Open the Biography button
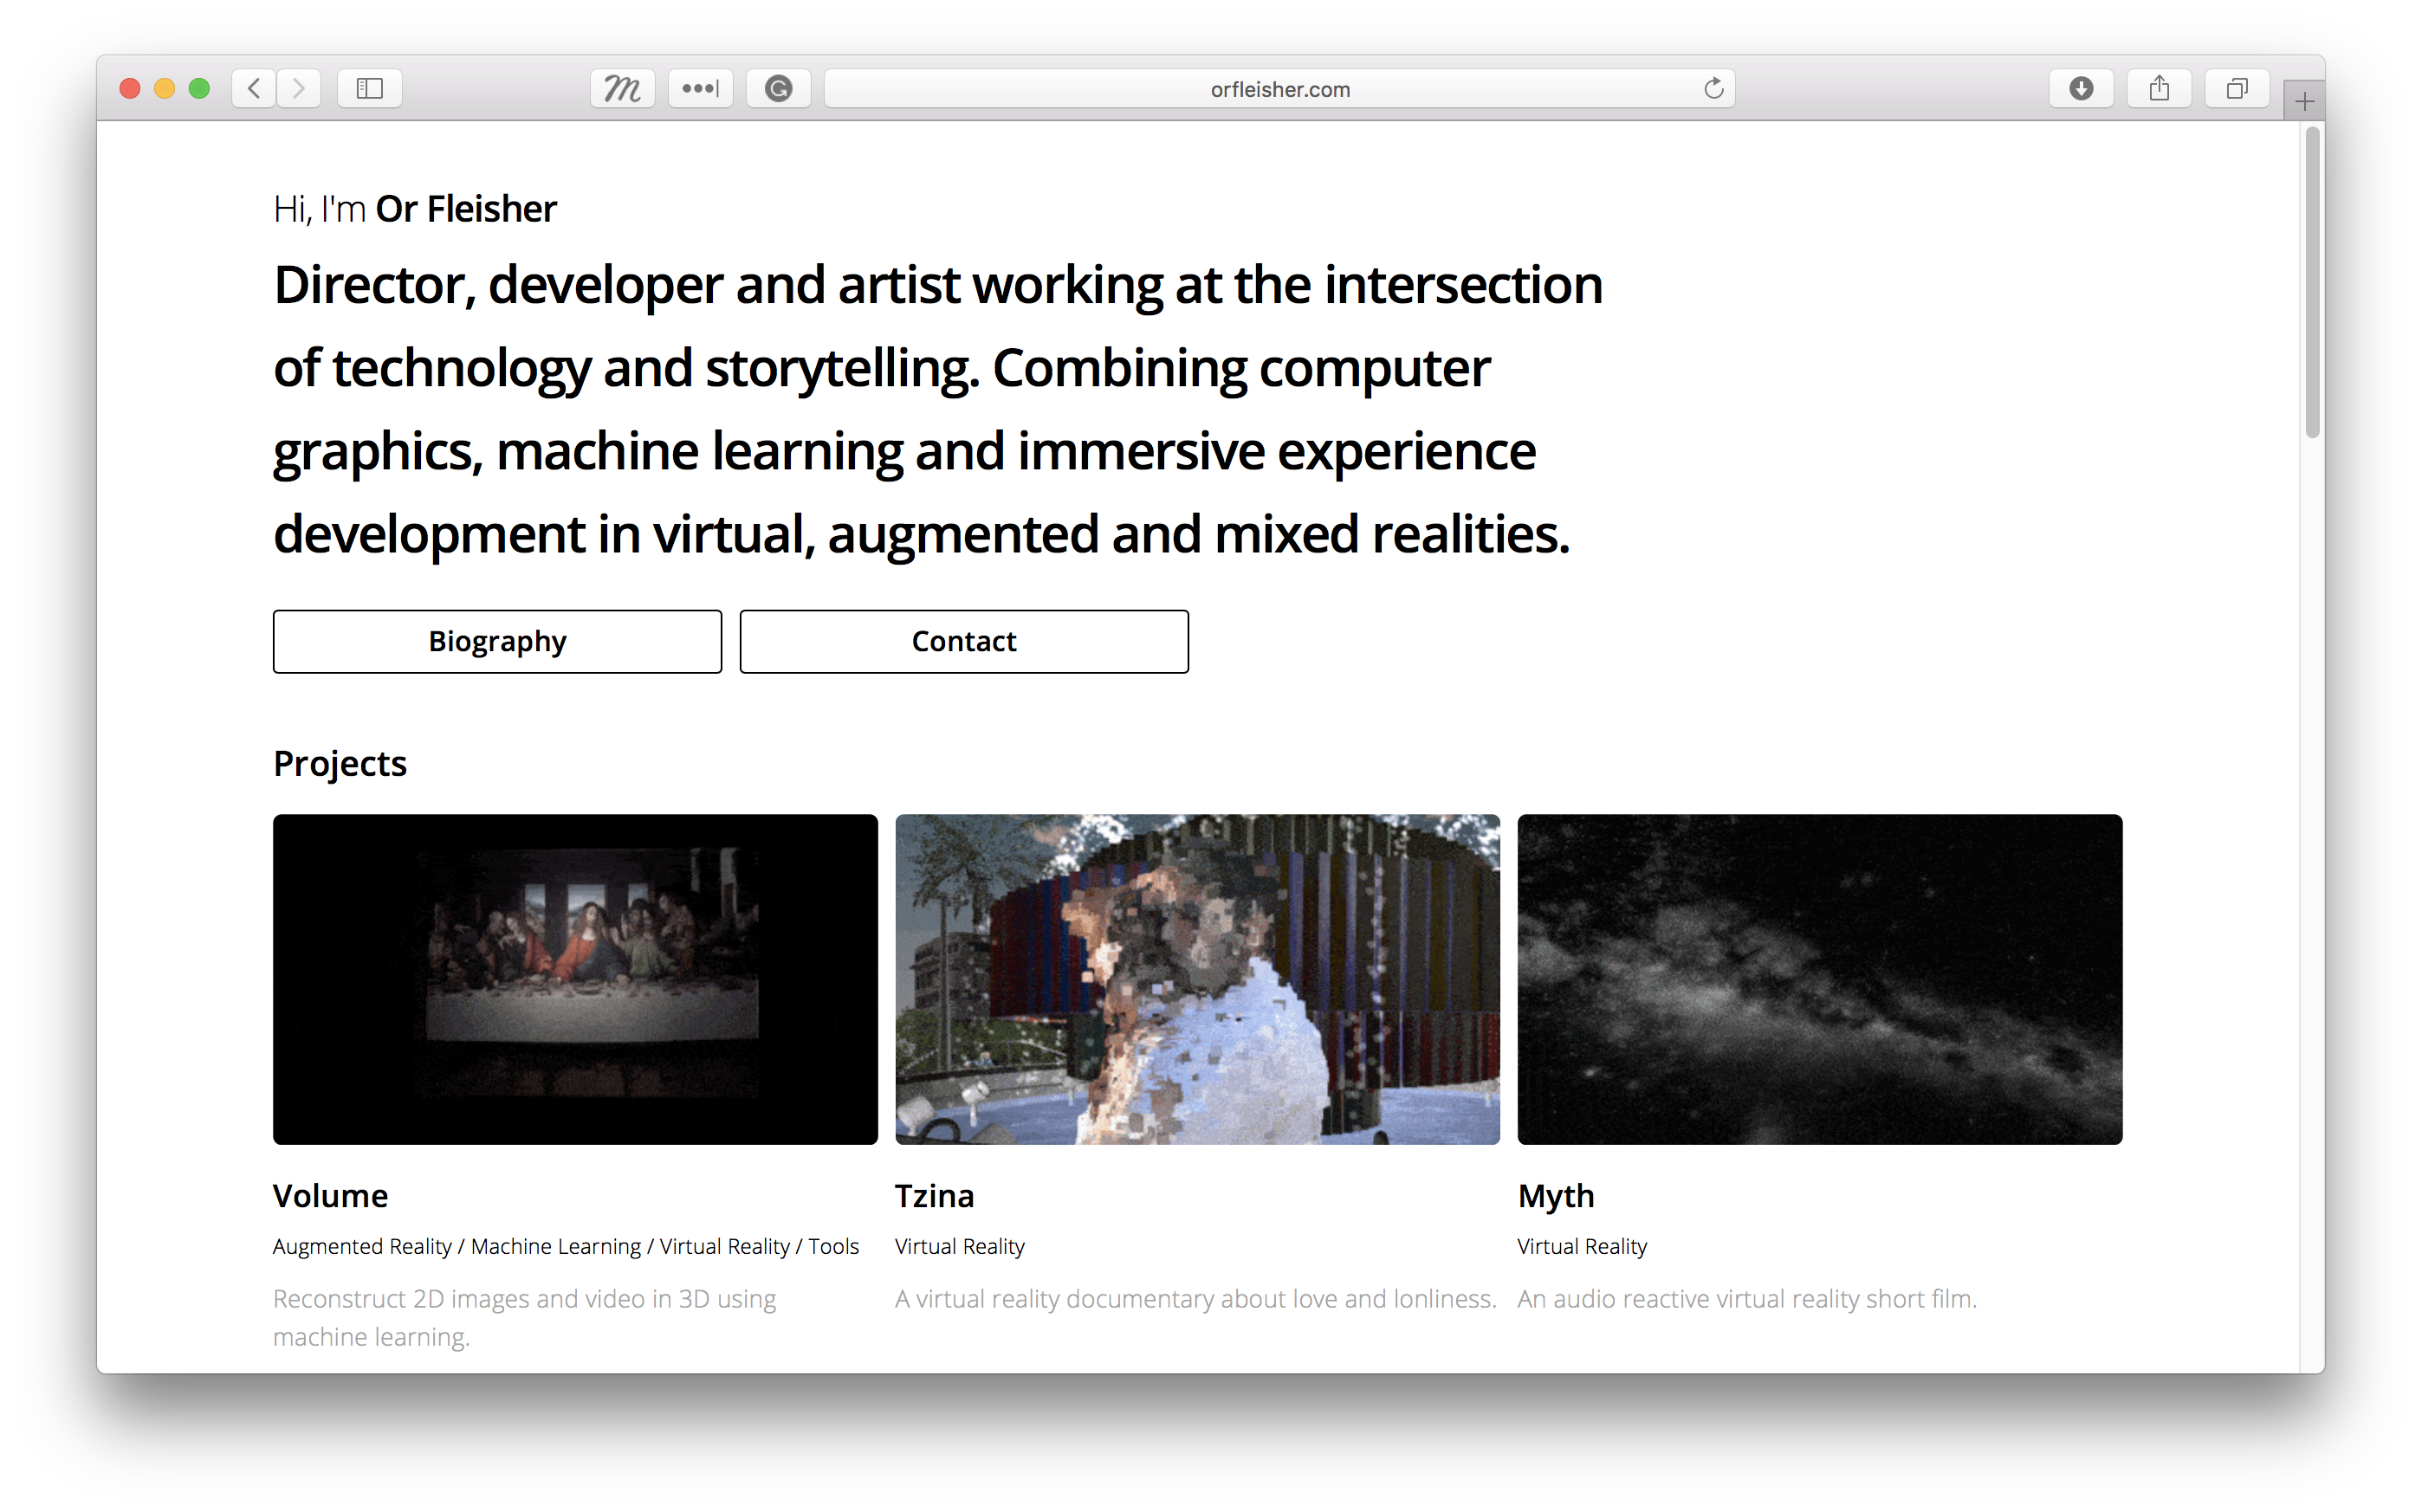This screenshot has height=1512, width=2422. (x=497, y=641)
